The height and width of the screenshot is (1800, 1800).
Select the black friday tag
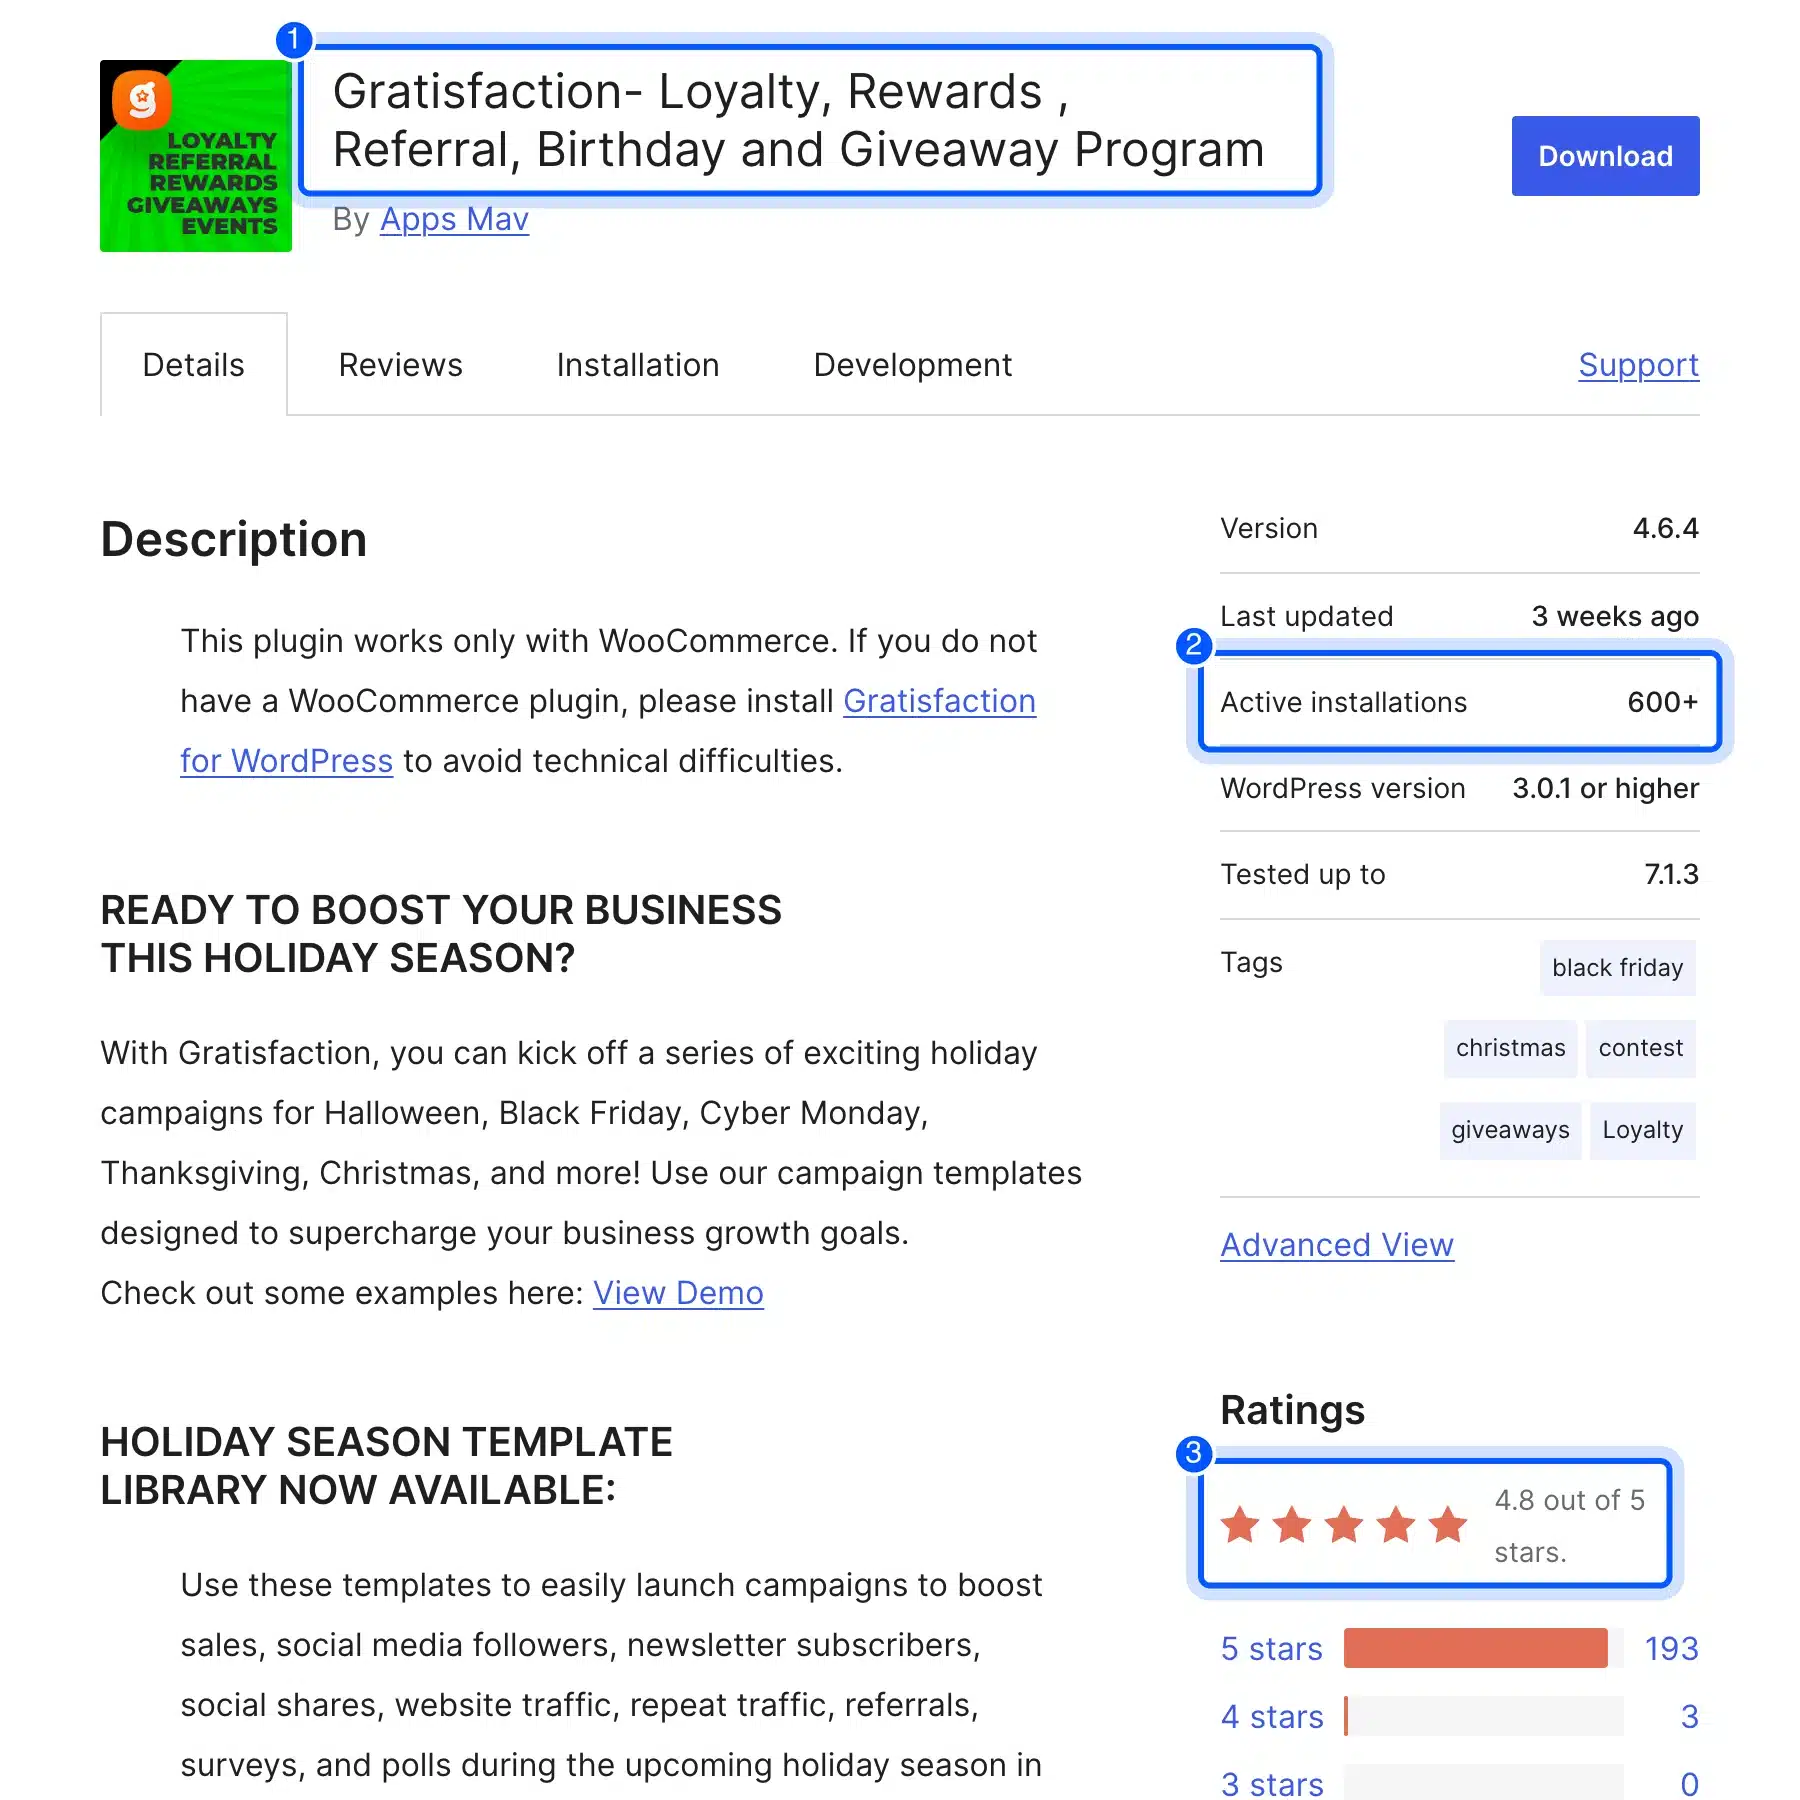pos(1618,968)
